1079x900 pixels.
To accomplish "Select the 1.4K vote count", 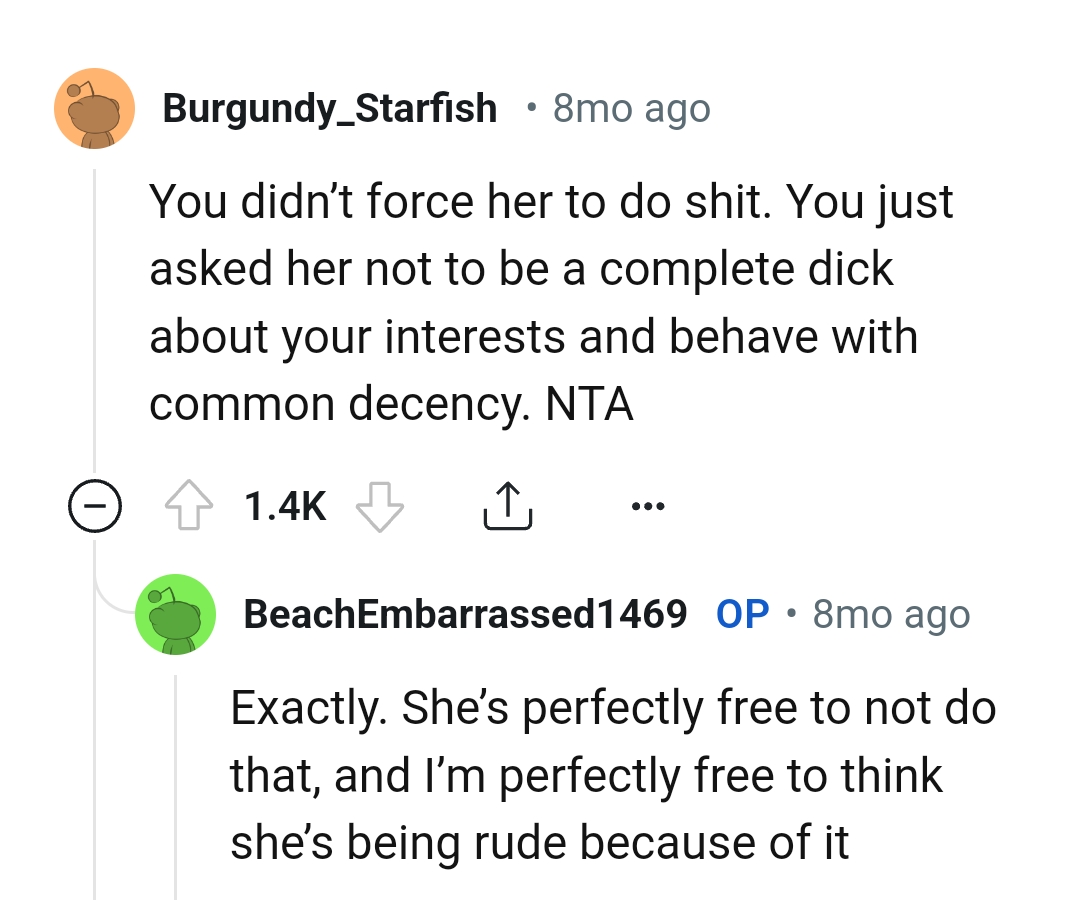I will [283, 505].
